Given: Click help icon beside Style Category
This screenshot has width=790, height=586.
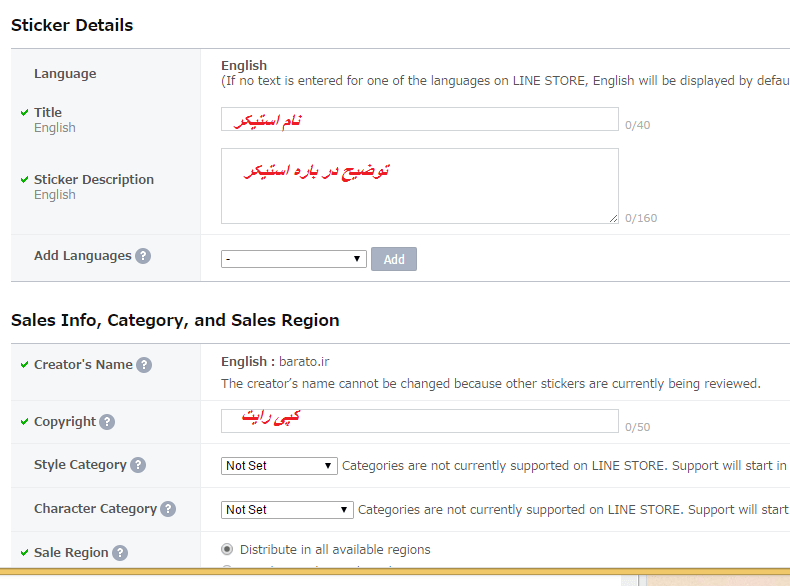Looking at the screenshot, I should tap(138, 465).
